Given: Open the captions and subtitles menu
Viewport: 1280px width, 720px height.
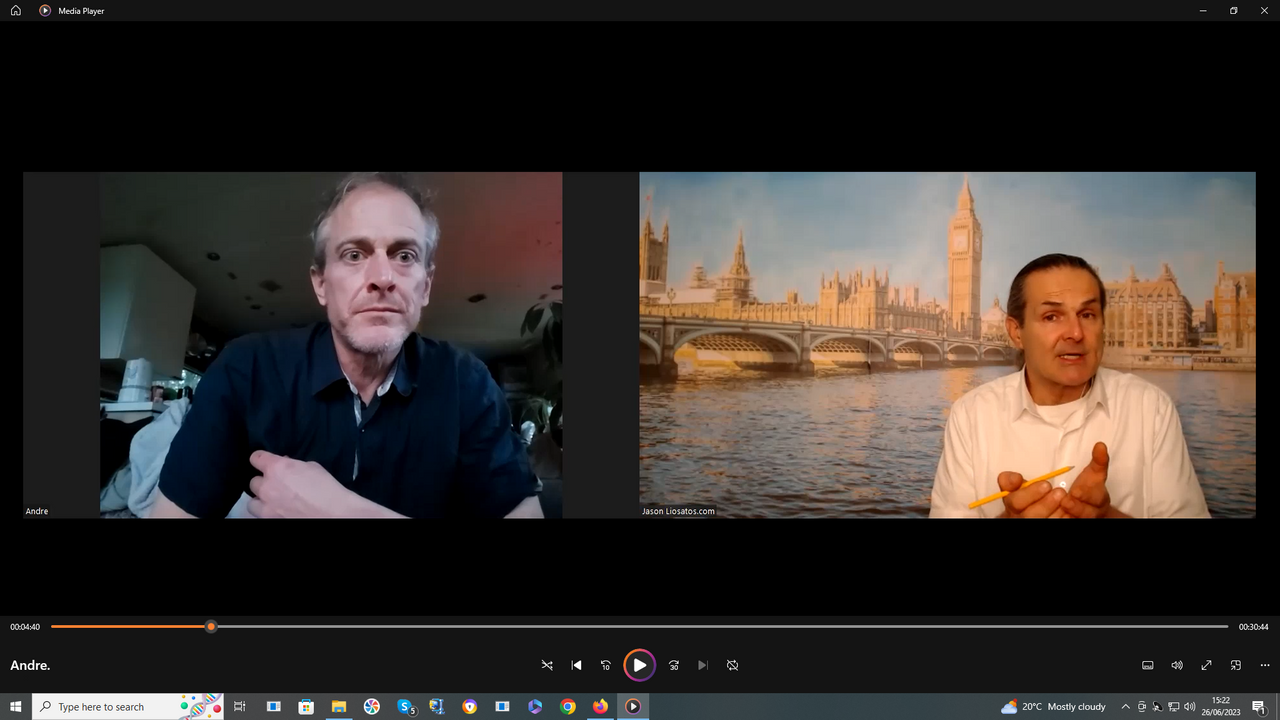Looking at the screenshot, I should (1148, 665).
